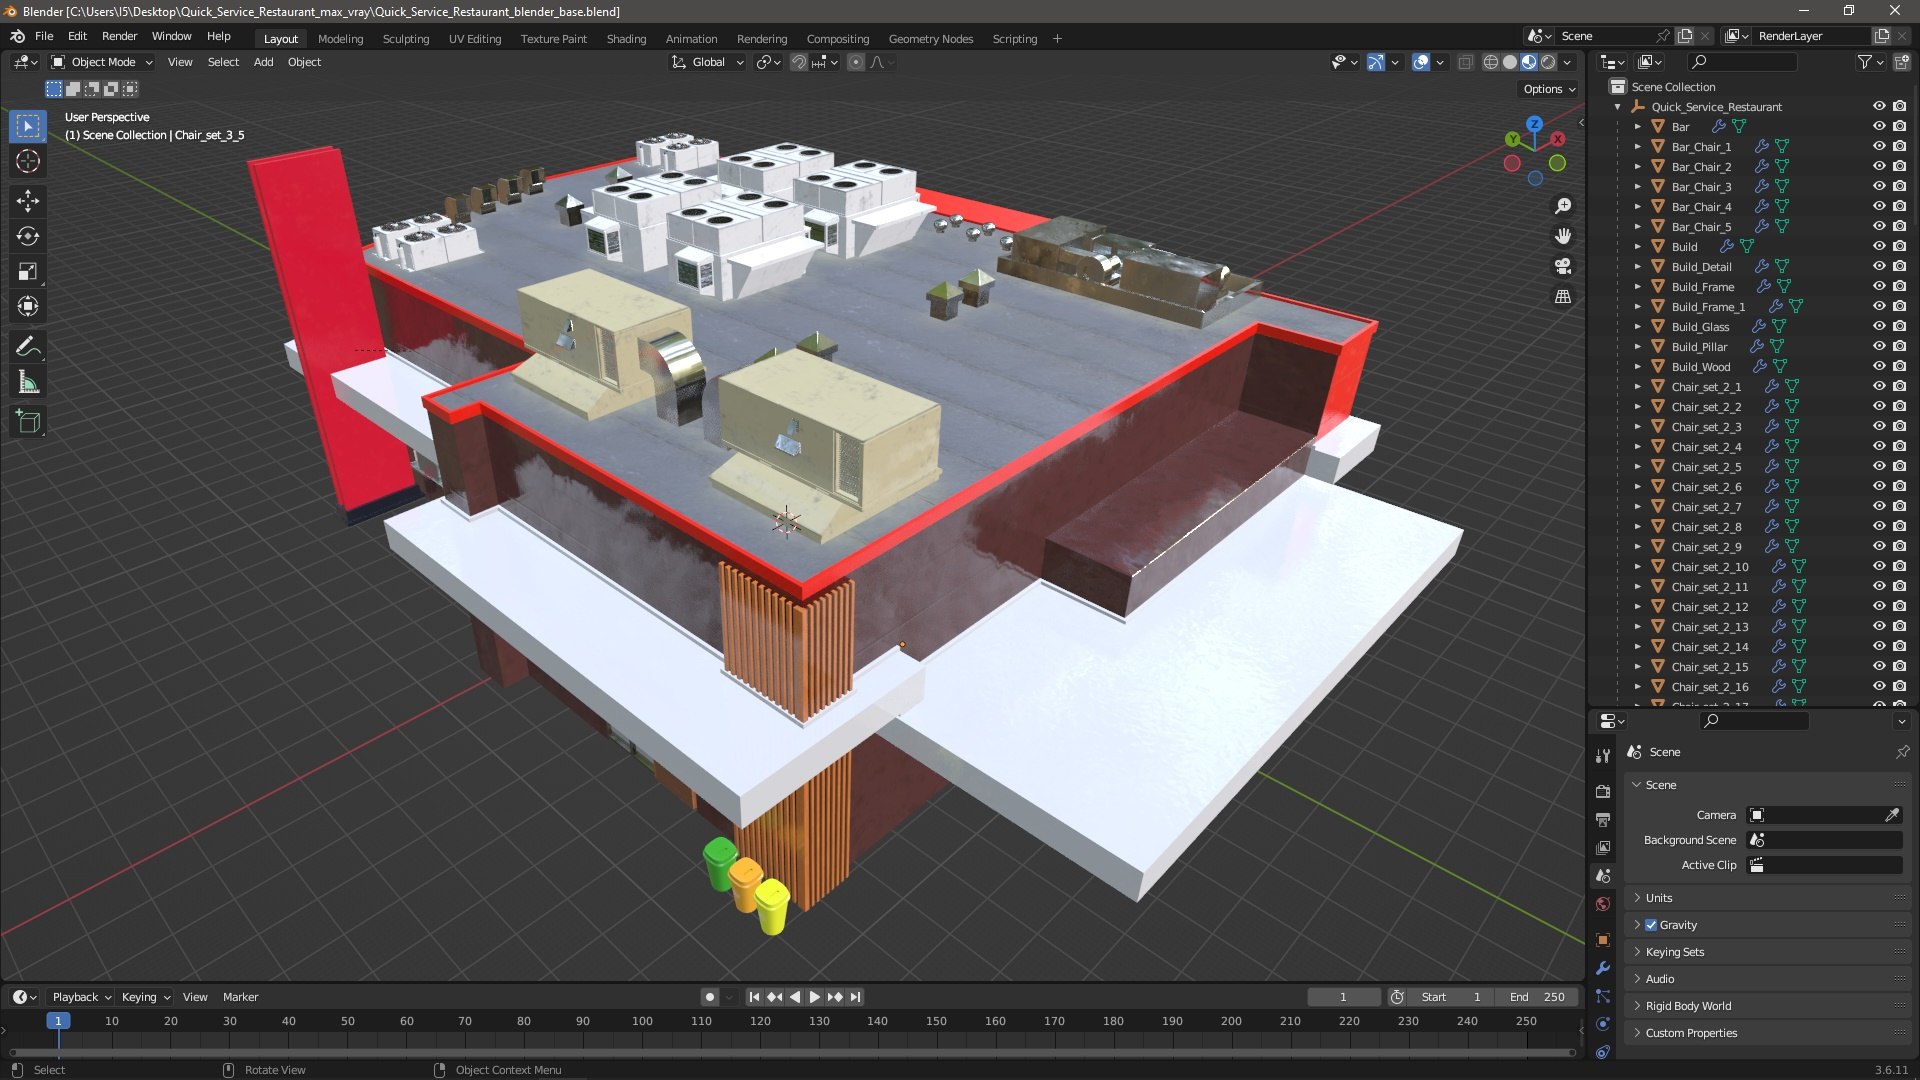
Task: Enable proportional editing toggle
Action: click(856, 62)
